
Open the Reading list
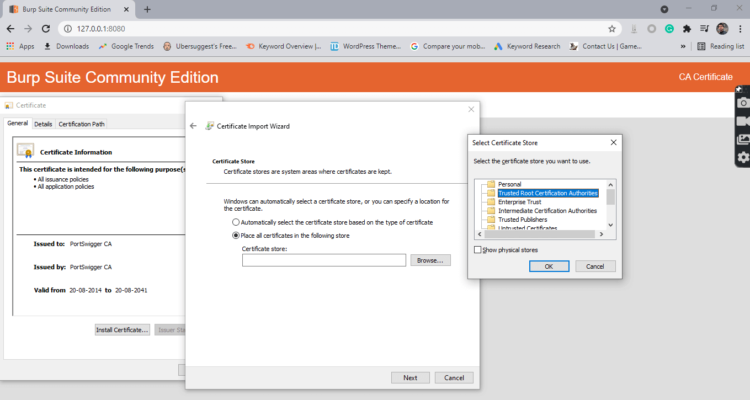coord(721,46)
